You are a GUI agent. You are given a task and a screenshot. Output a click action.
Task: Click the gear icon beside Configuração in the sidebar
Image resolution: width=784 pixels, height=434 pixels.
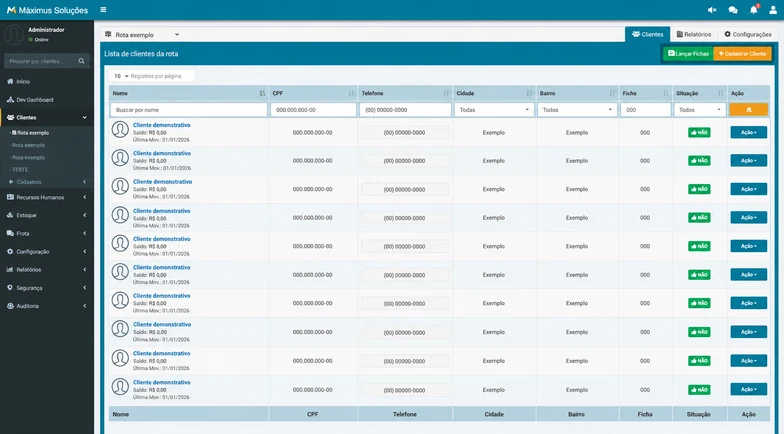coord(10,252)
